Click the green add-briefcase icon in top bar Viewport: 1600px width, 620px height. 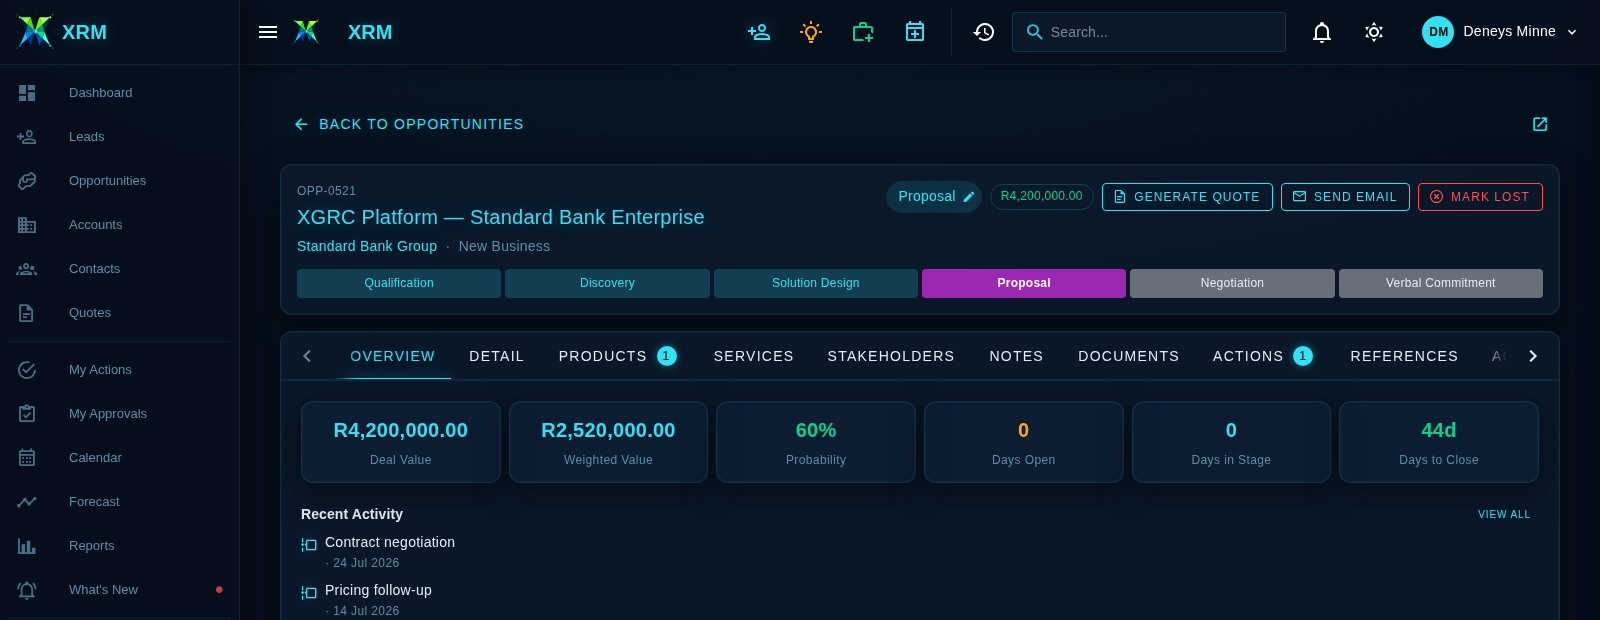coord(863,32)
